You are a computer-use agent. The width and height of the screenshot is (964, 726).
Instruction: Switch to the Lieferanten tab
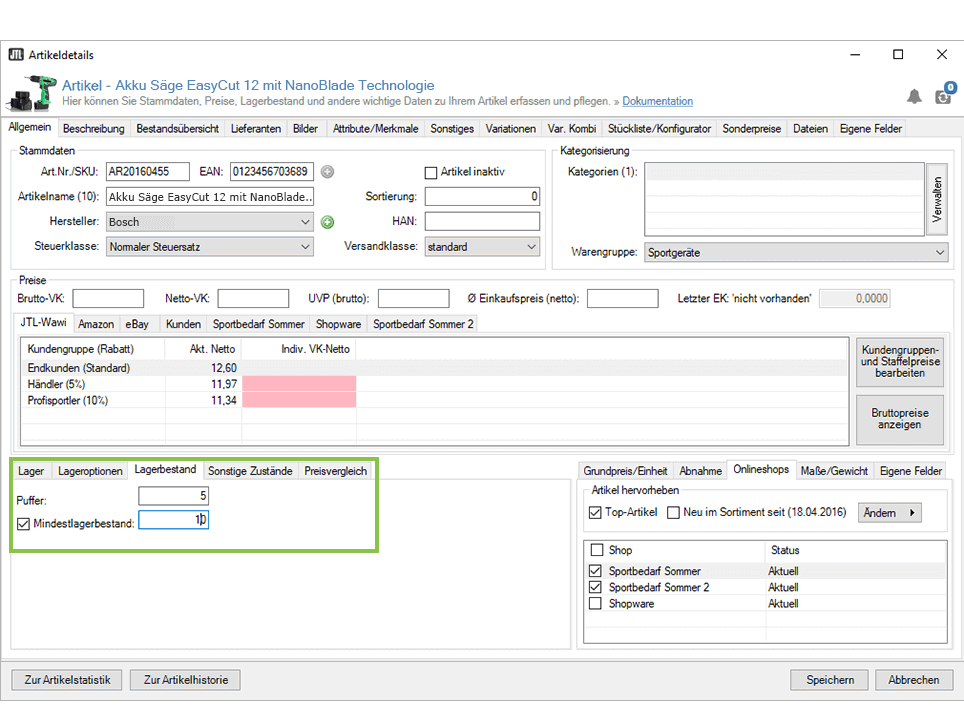[256, 129]
